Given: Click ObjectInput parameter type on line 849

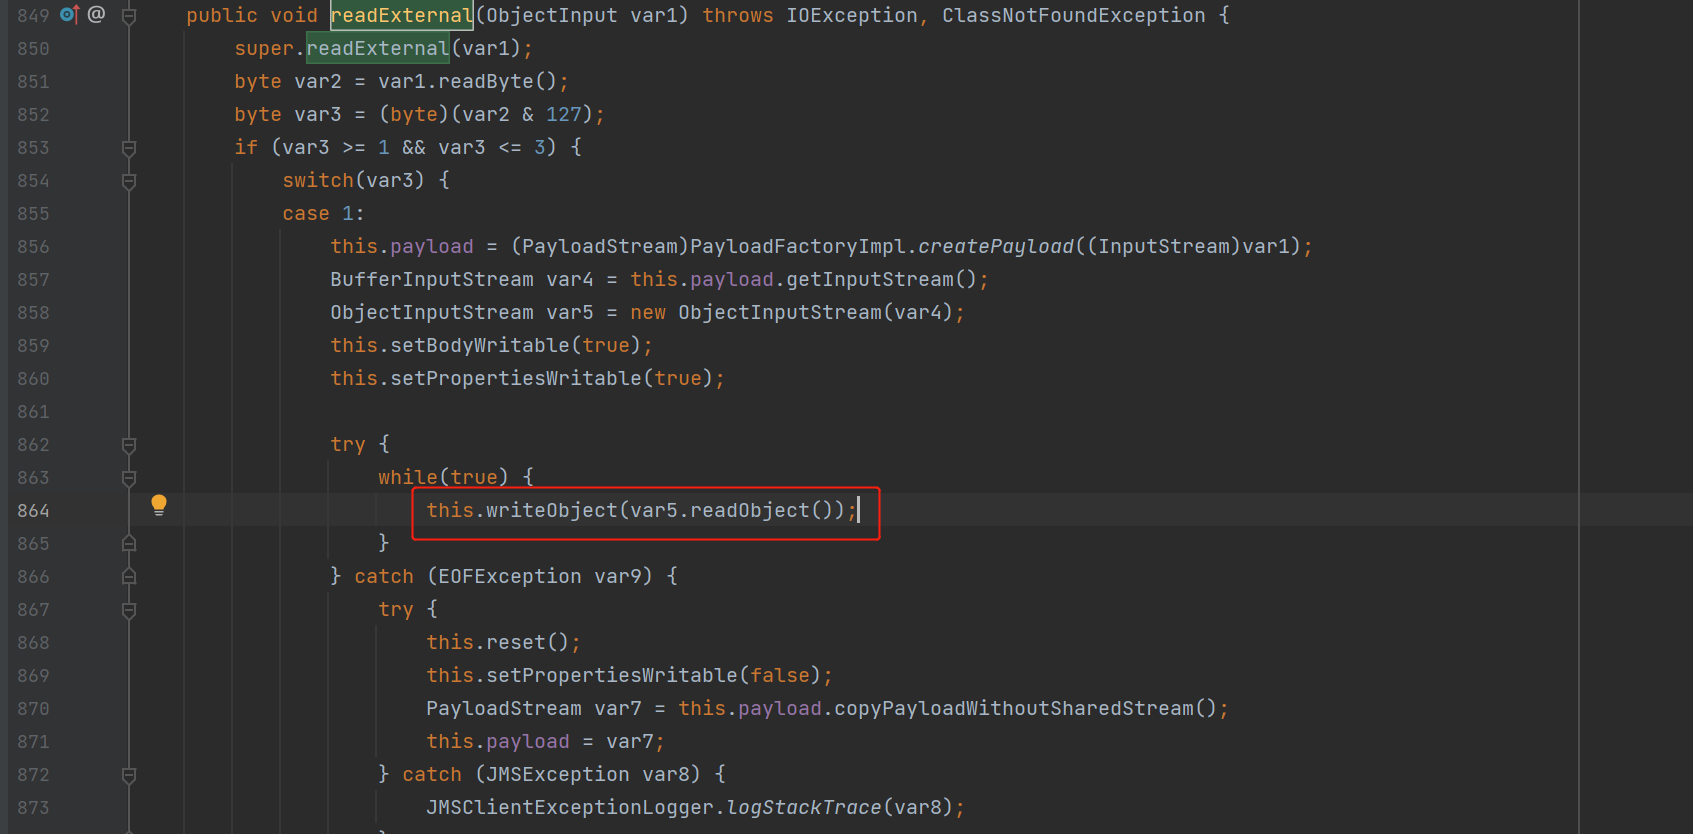Looking at the screenshot, I should [x=552, y=16].
